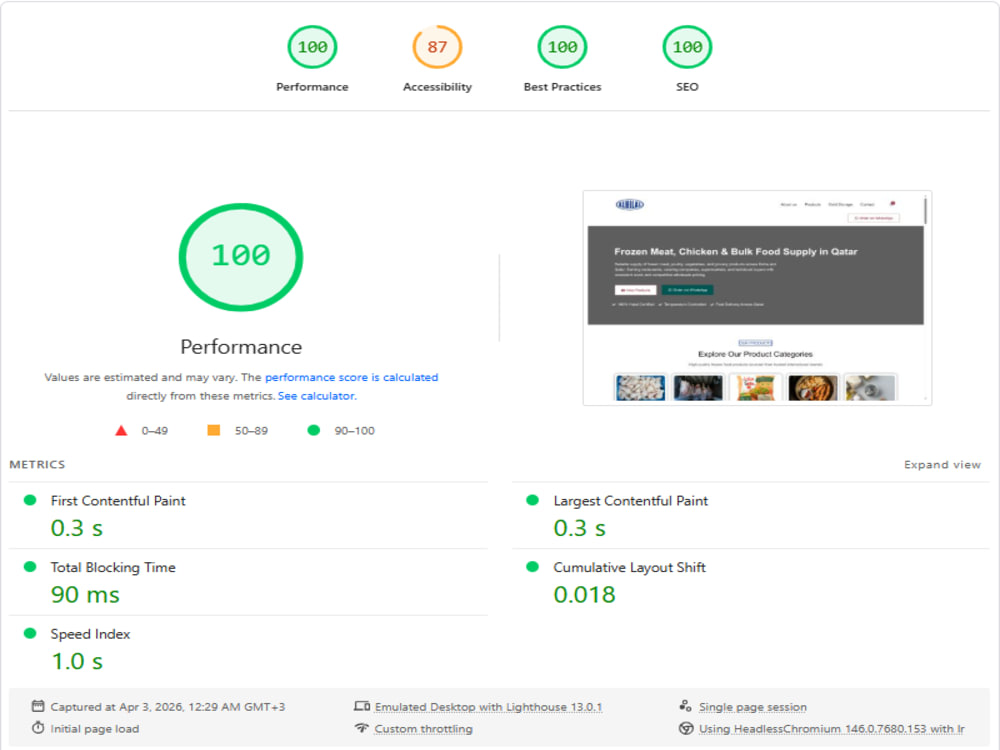Click the page screenshot thumbnail
1000x750 pixels.
point(757,298)
